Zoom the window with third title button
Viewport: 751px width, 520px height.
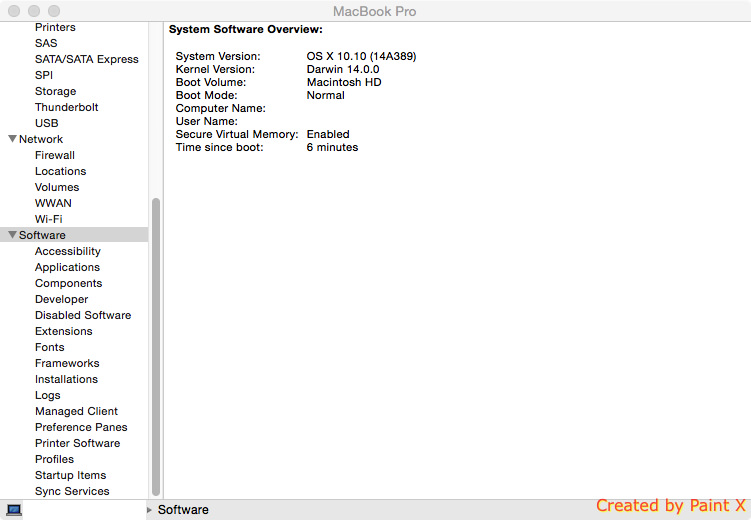click(54, 11)
